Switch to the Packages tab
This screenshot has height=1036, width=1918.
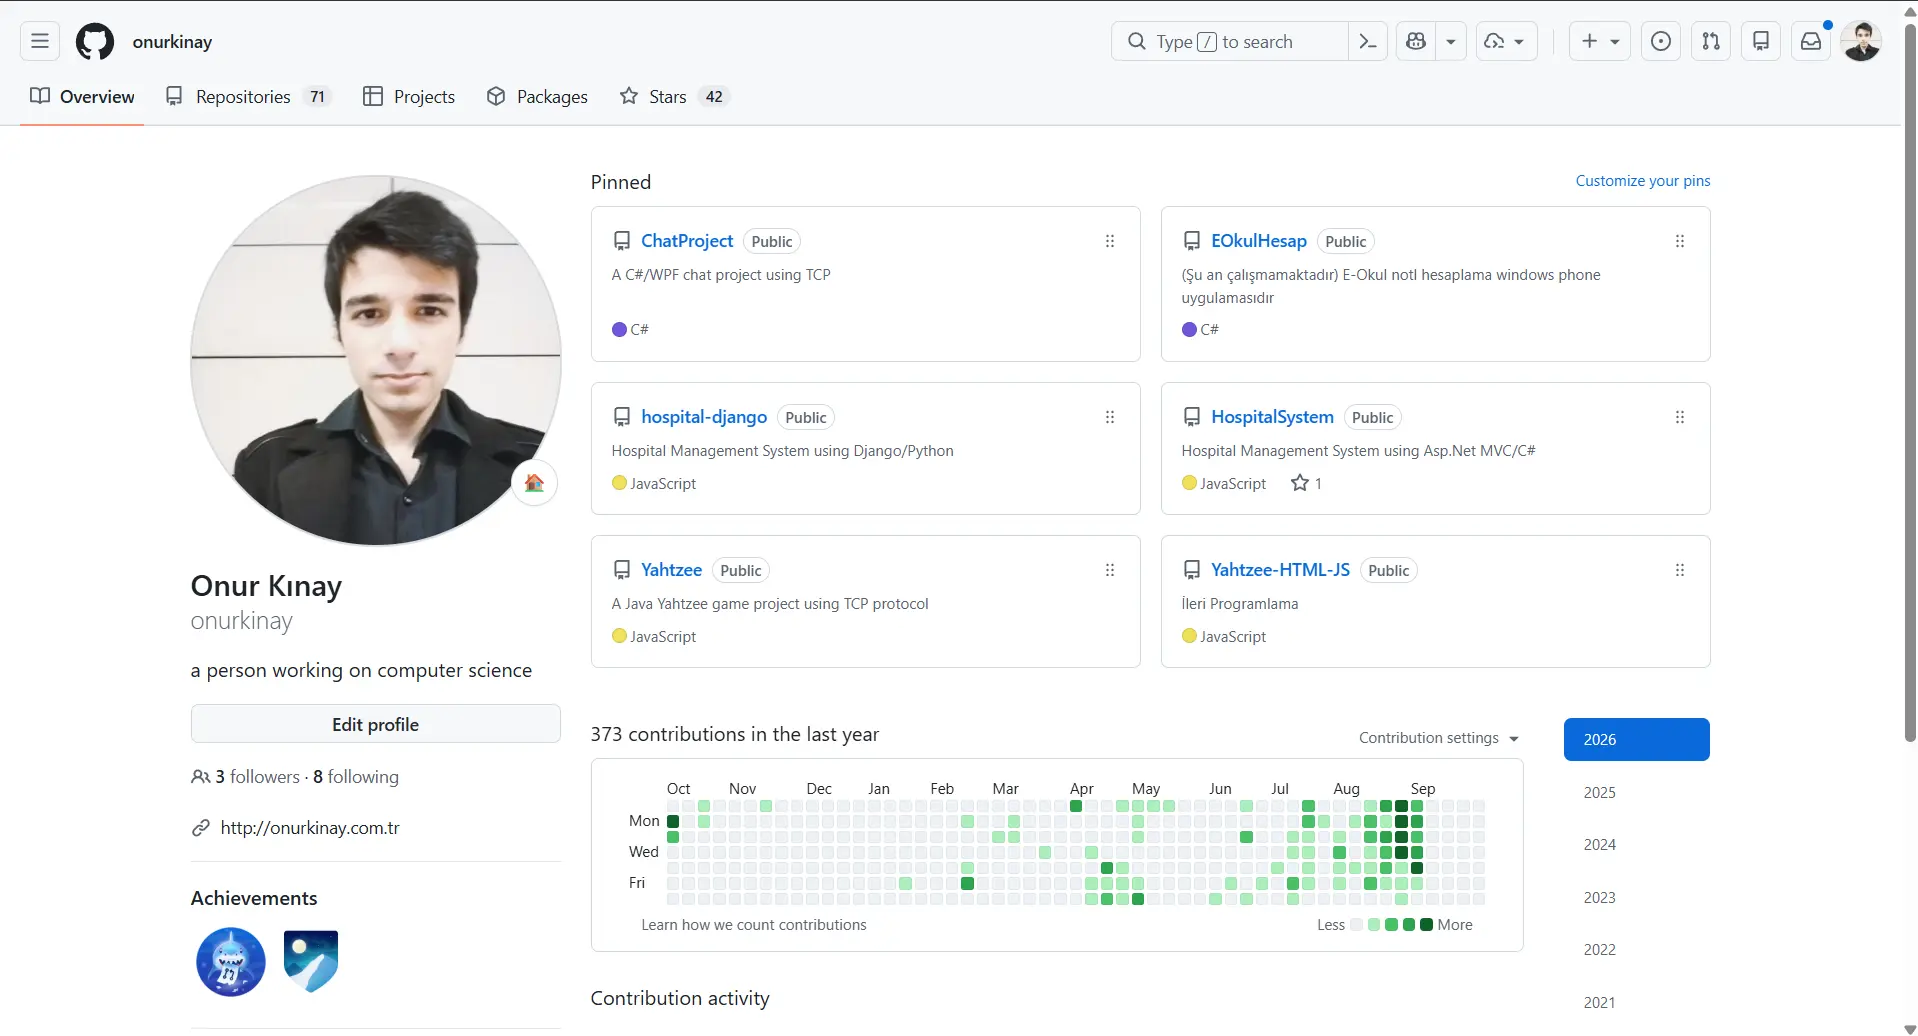[x=537, y=96]
